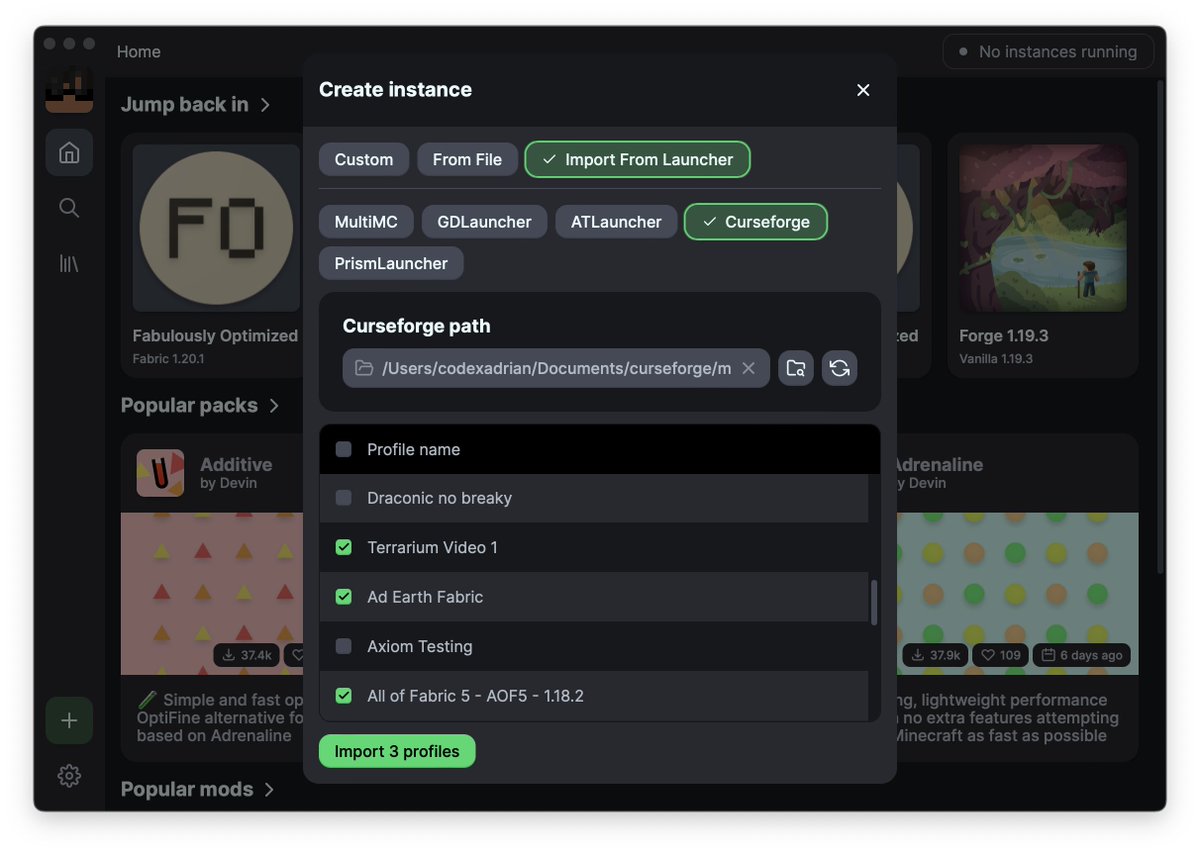This screenshot has width=1200, height=853.
Task: Click Import 3 profiles button
Action: point(397,752)
